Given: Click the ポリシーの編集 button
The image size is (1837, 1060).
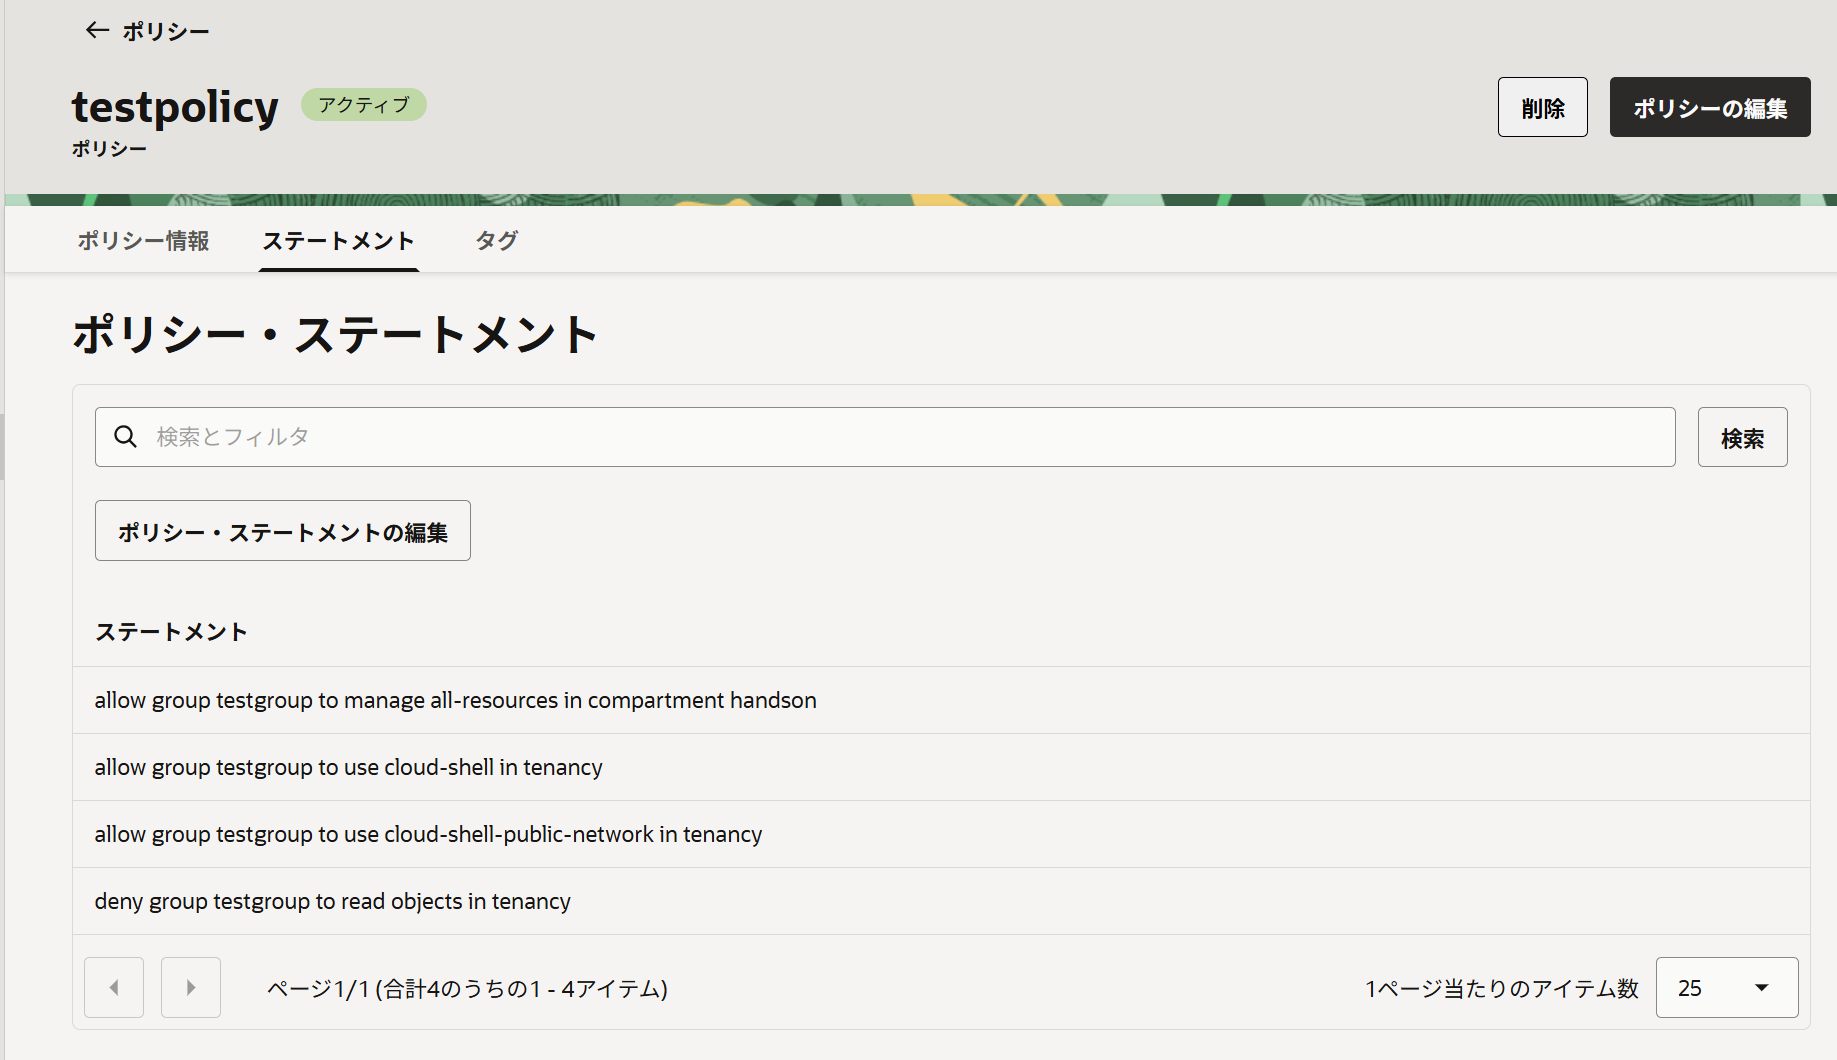Looking at the screenshot, I should 1709,107.
